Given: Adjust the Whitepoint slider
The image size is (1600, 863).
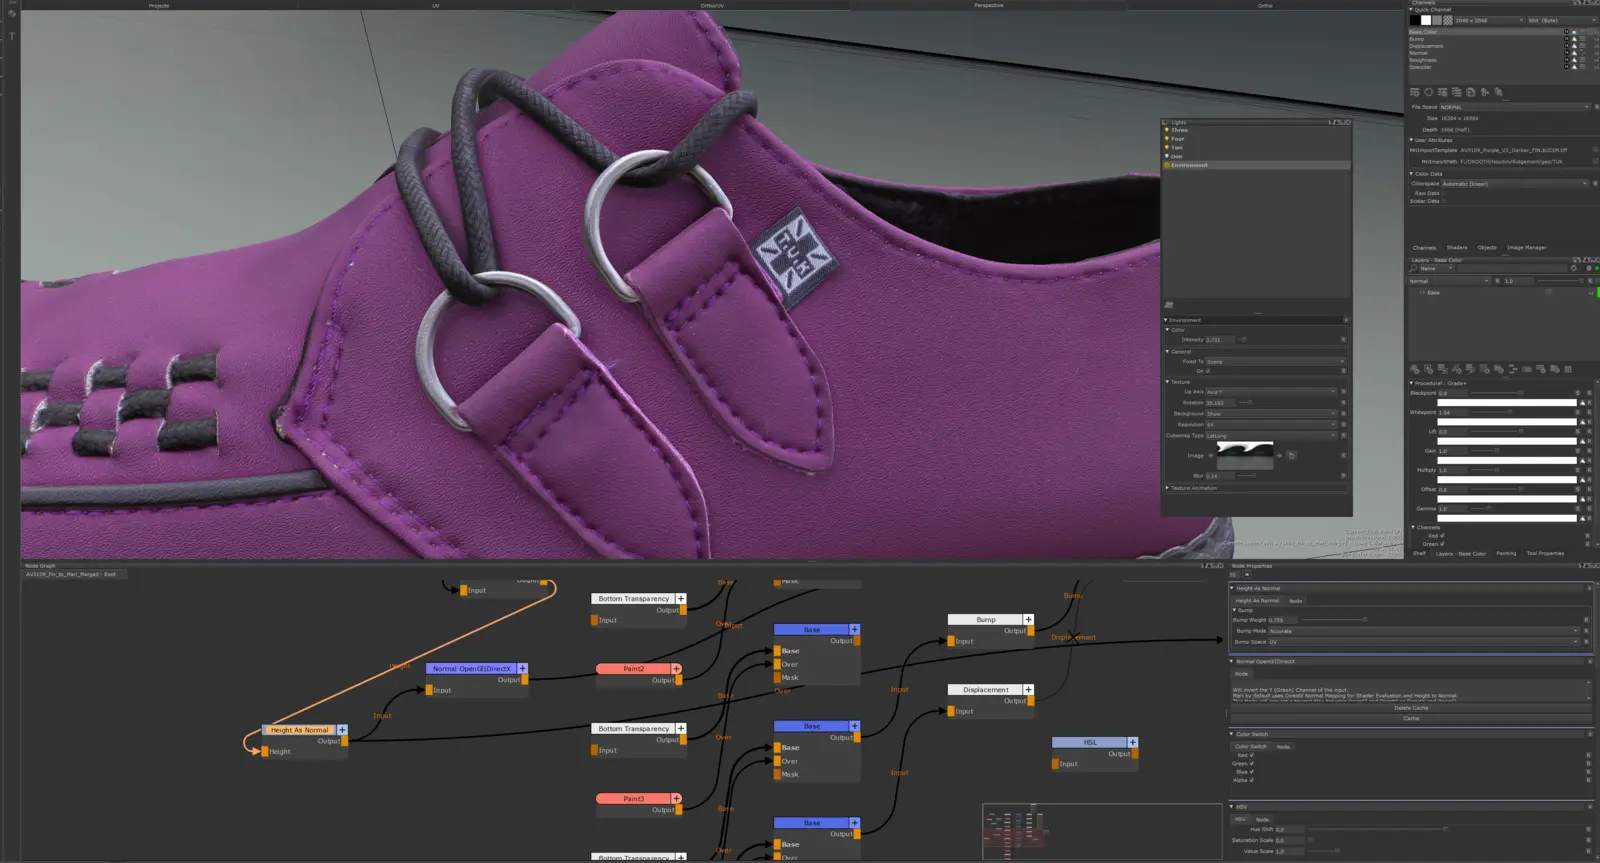Looking at the screenshot, I should (x=1512, y=412).
